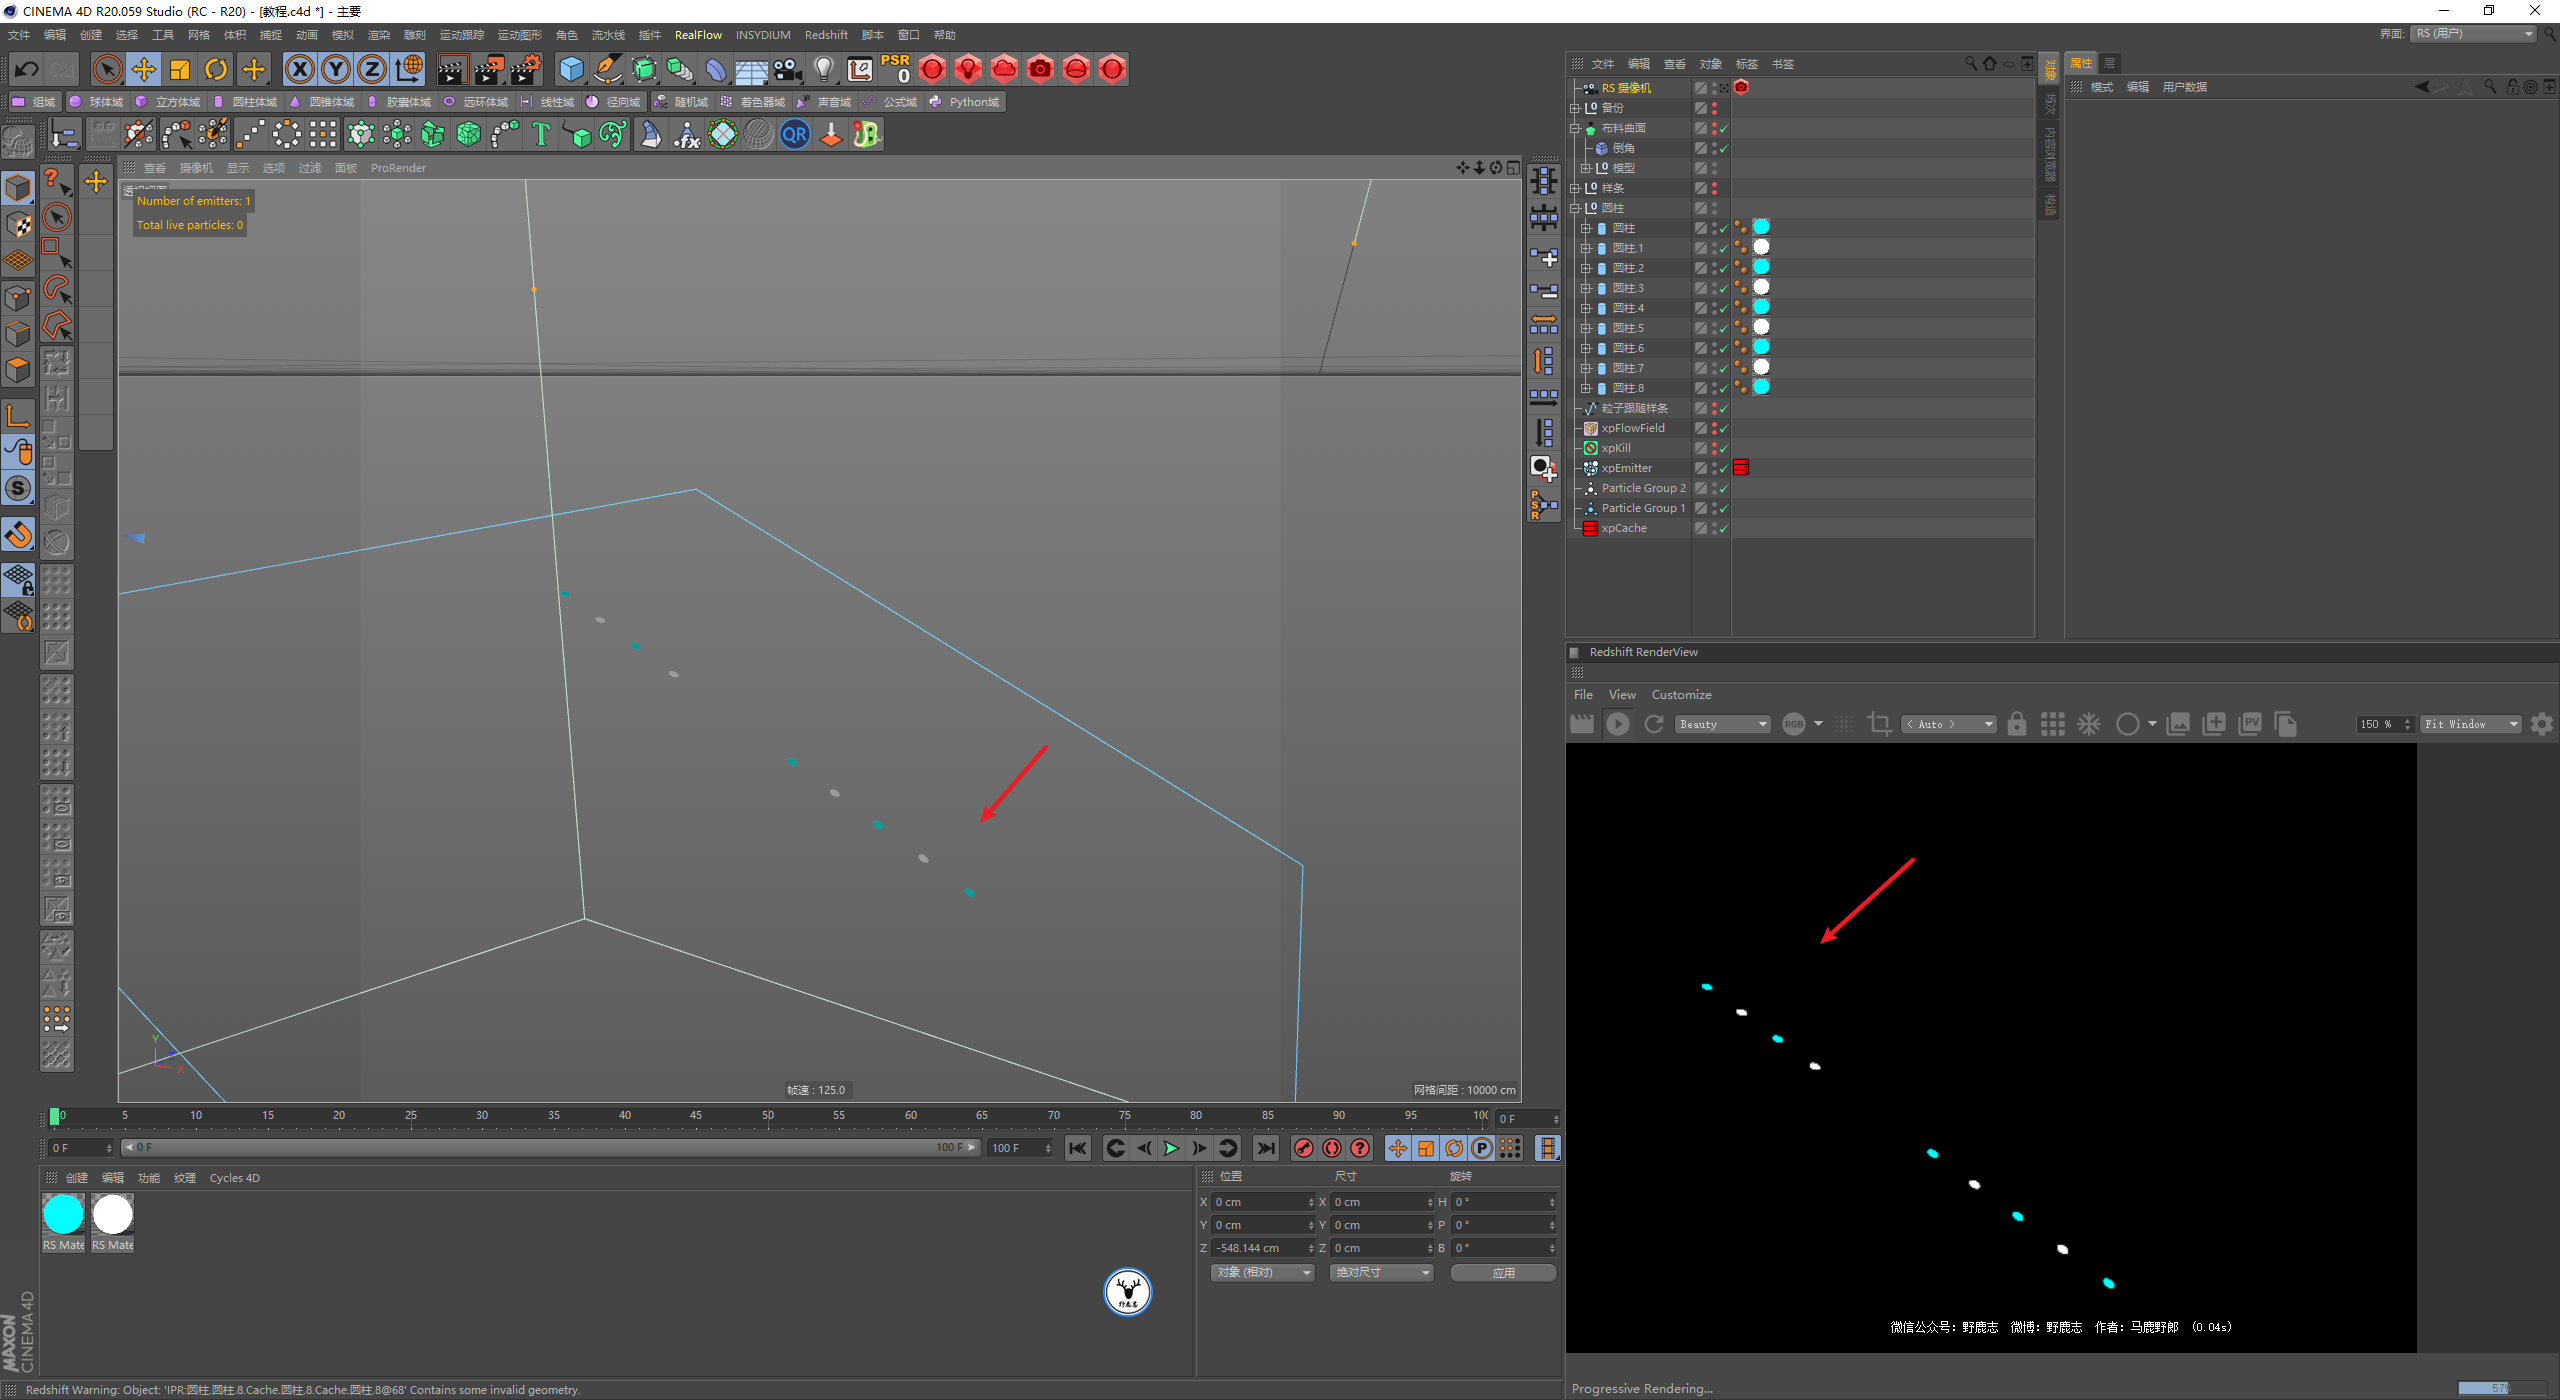Image resolution: width=2560 pixels, height=1400 pixels.
Task: Click the light bulb light icon
Action: [823, 69]
